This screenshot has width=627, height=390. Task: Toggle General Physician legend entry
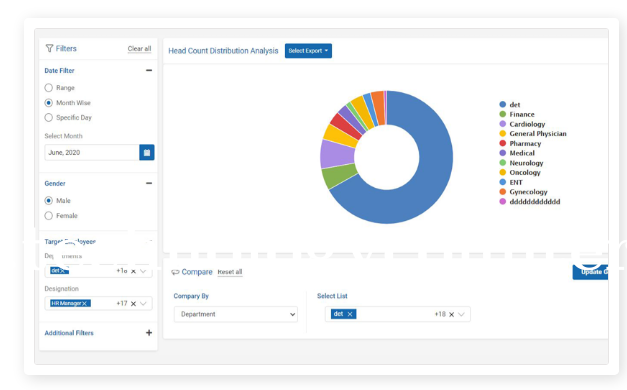pos(533,134)
